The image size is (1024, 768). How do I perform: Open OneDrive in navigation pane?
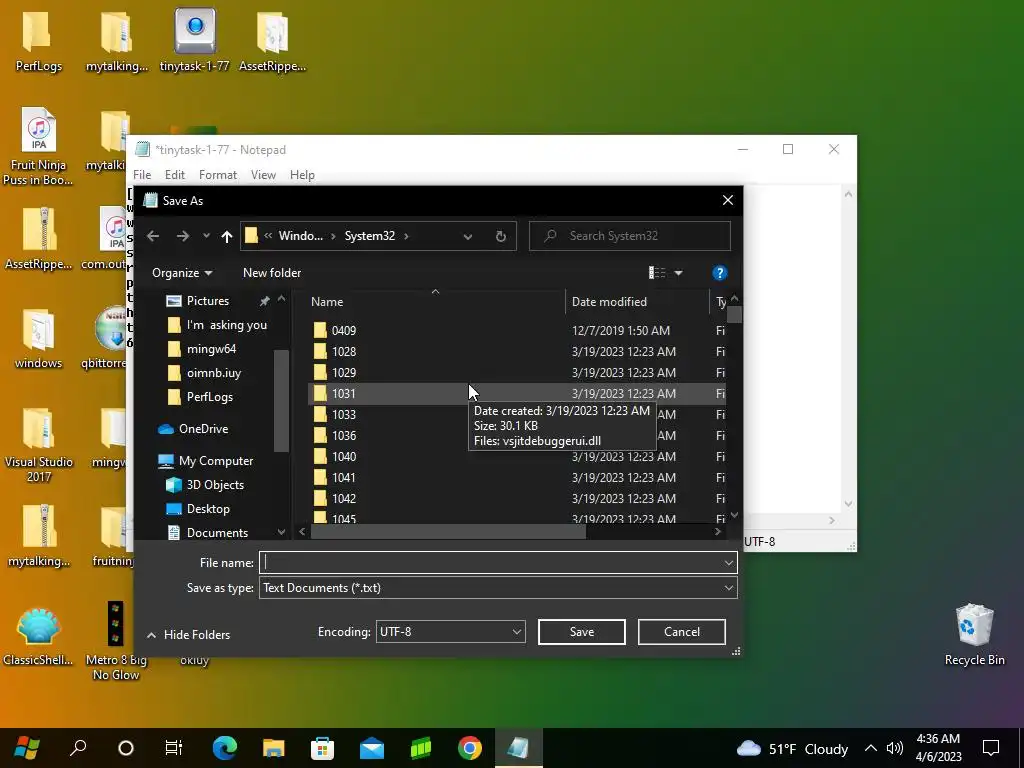(203, 429)
